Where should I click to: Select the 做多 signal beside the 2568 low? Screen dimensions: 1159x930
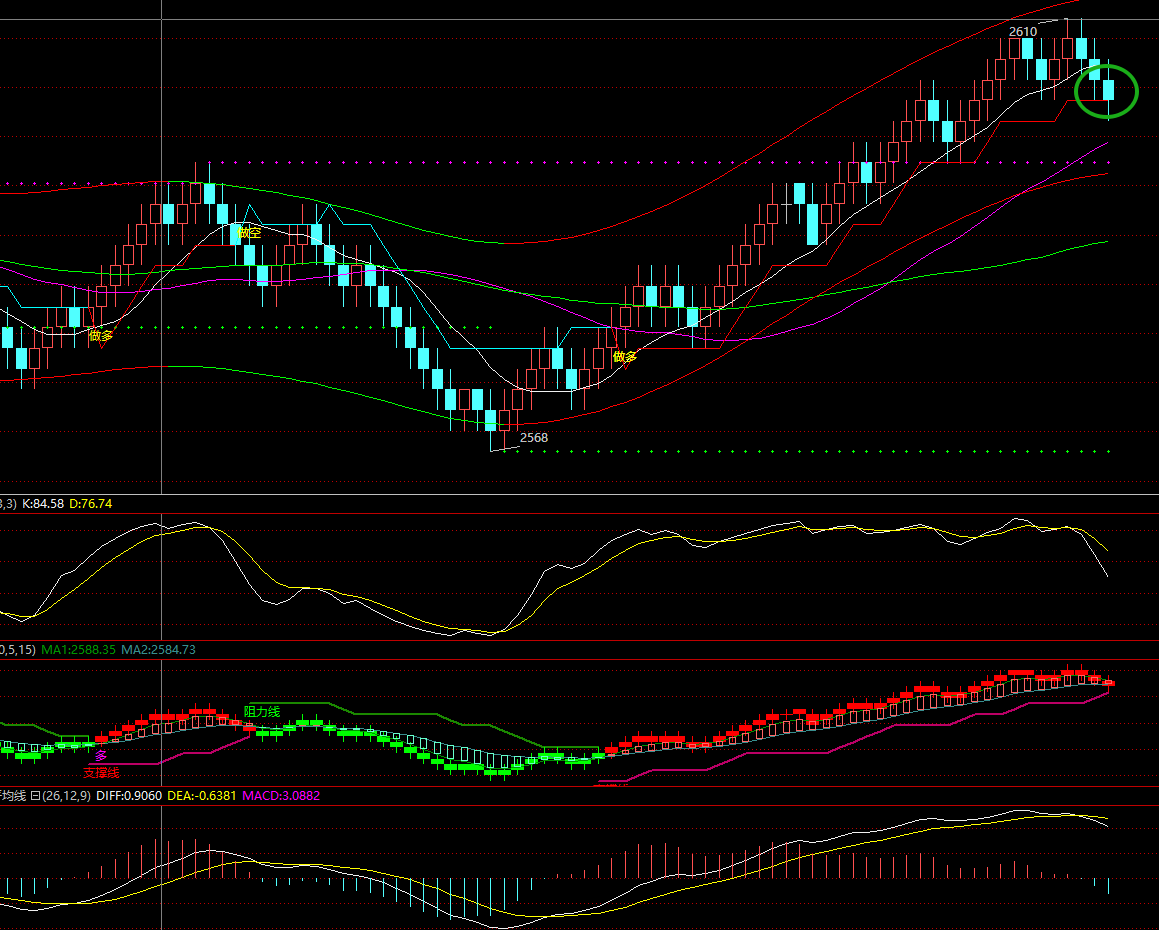[625, 357]
